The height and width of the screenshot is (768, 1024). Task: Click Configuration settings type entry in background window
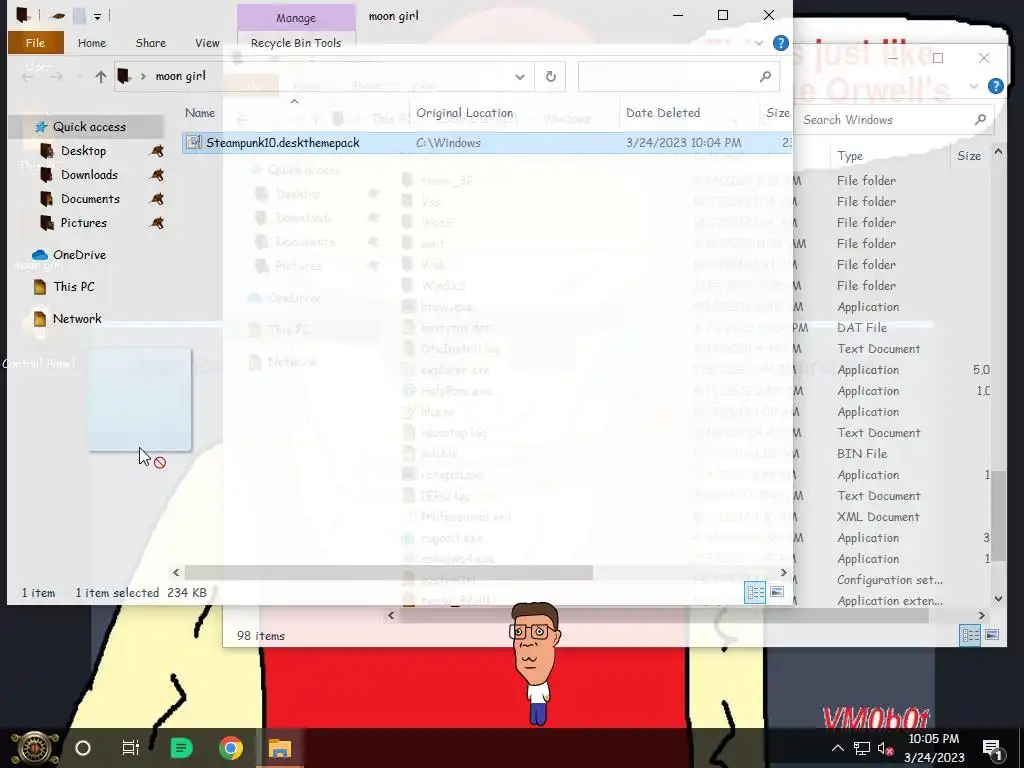tap(889, 580)
